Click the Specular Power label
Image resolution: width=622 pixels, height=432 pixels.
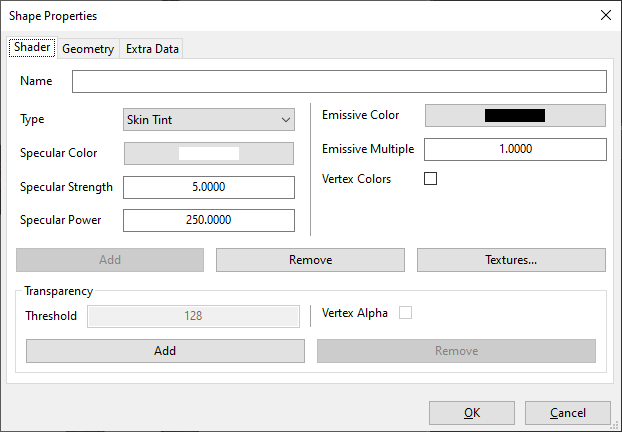click(60, 220)
